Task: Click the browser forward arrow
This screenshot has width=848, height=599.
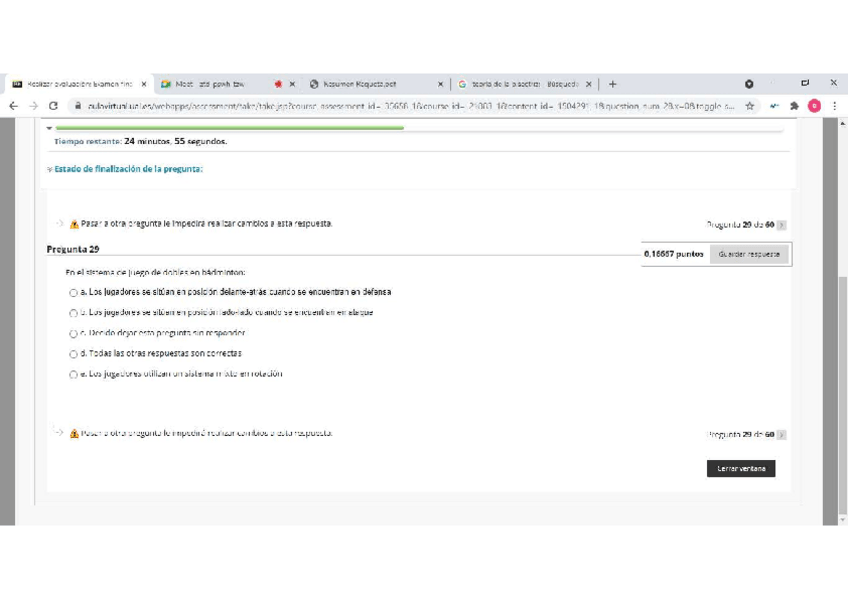Action: (34, 106)
